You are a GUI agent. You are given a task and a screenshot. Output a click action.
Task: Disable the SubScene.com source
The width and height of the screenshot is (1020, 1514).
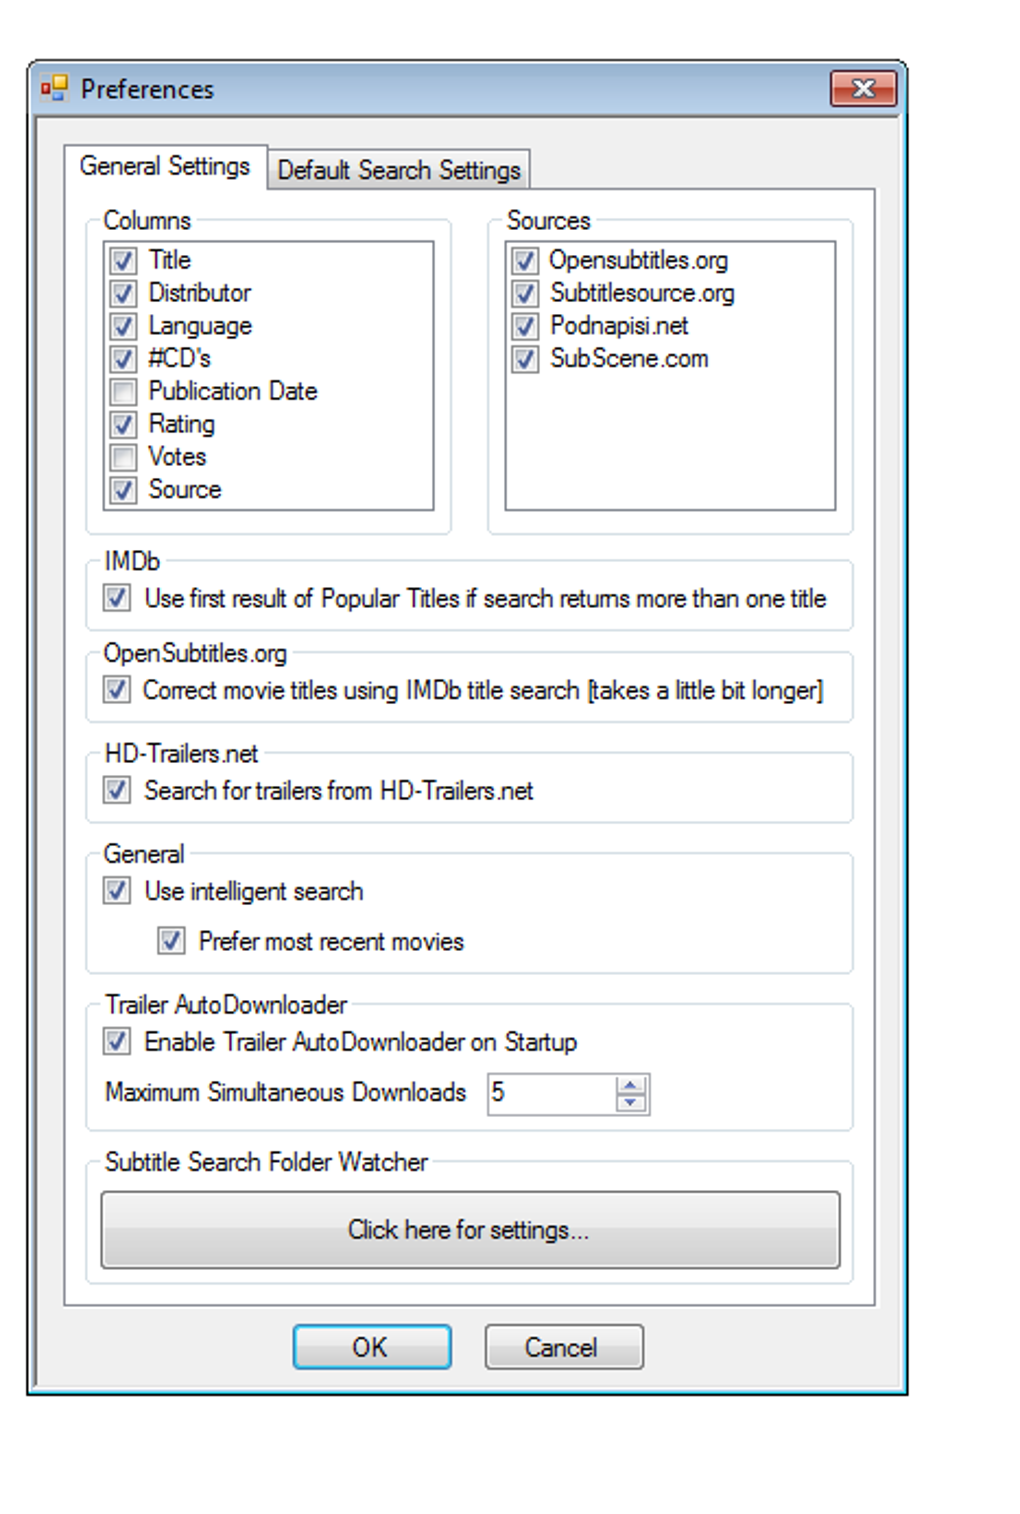[x=525, y=359]
